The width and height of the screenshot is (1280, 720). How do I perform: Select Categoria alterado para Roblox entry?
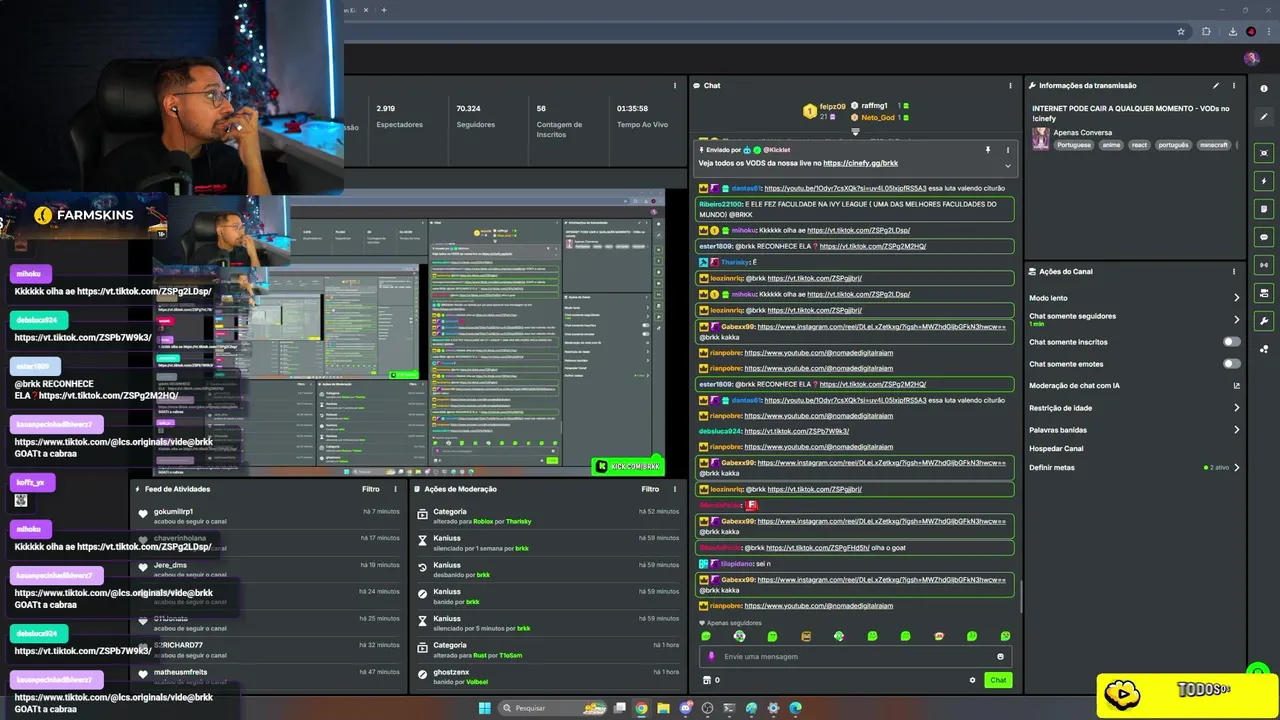[548, 516]
